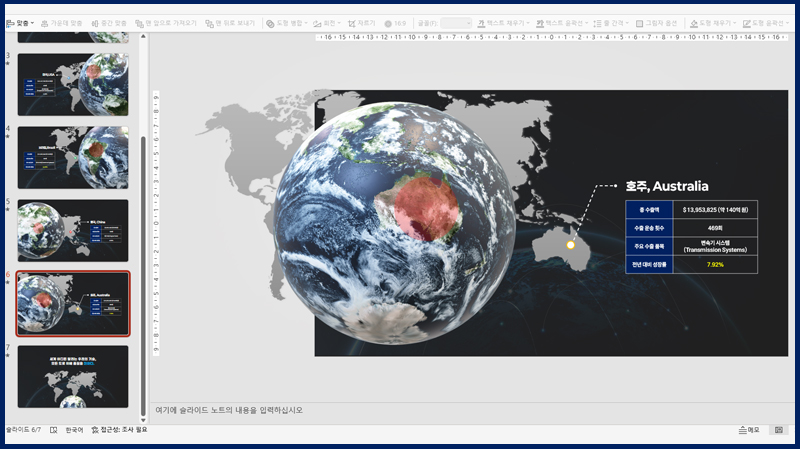Select slide 4 thumbnail in the panel

point(73,158)
